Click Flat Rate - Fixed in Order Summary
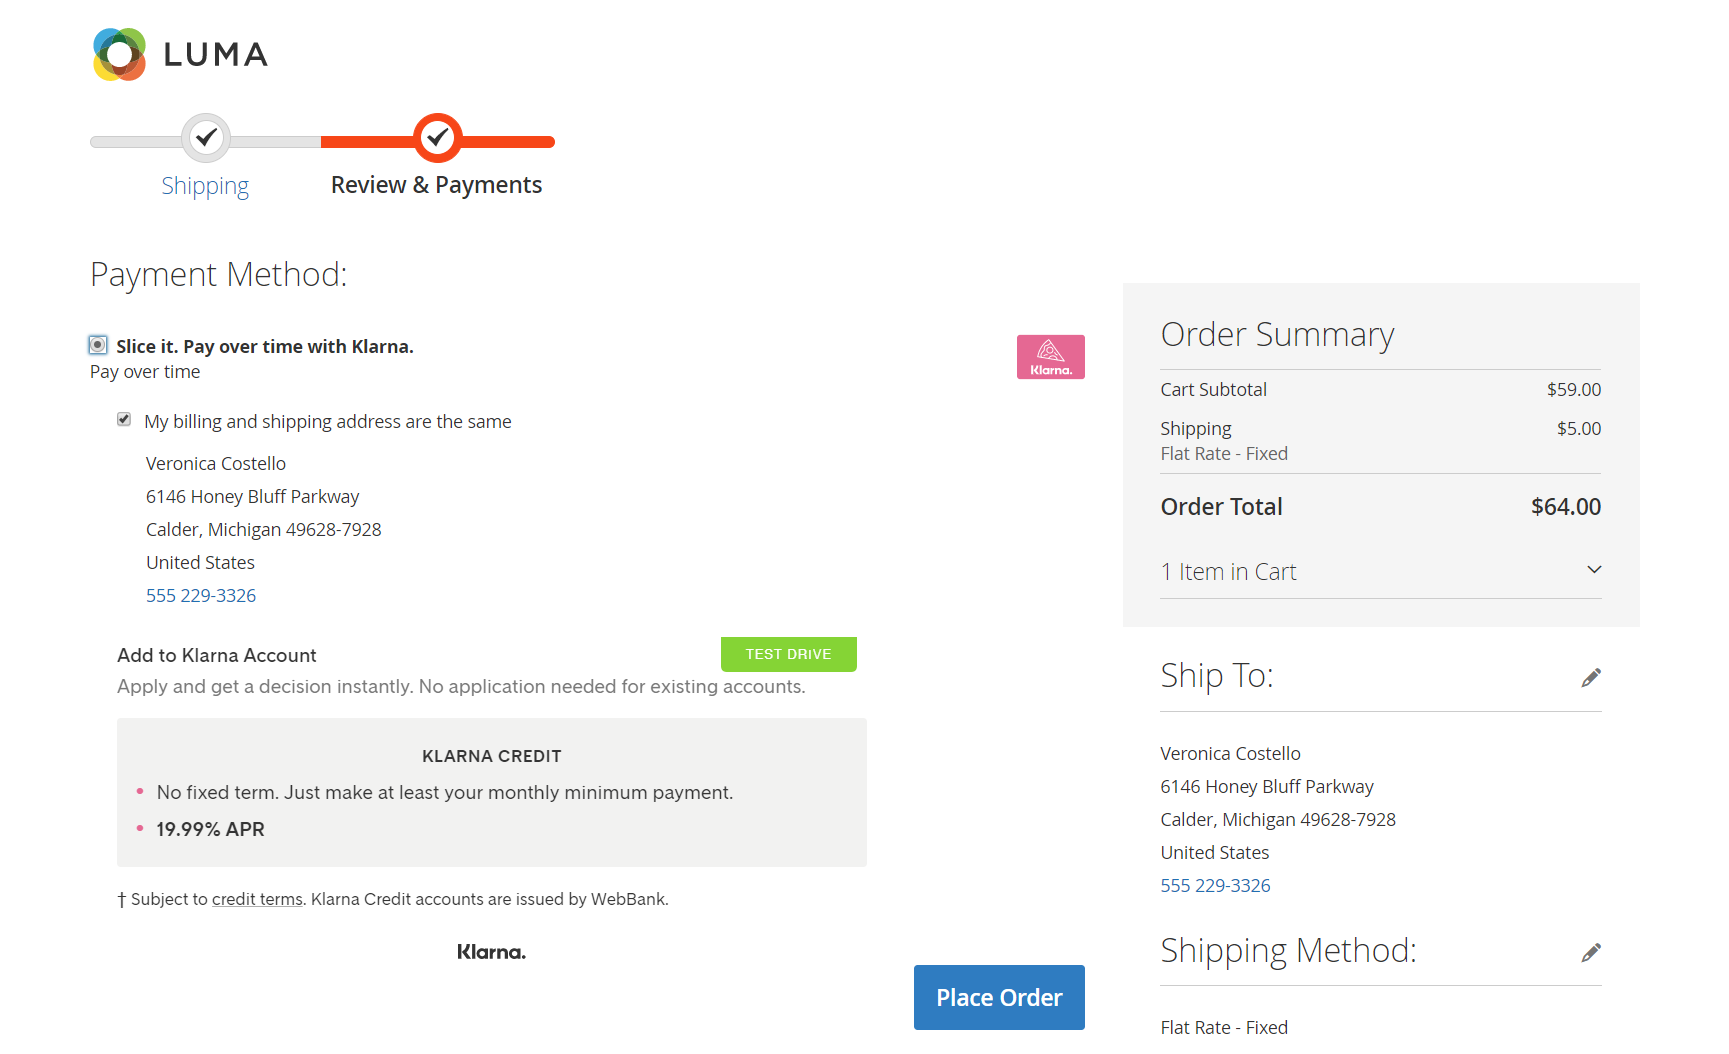1729x1054 pixels. pyautogui.click(x=1224, y=453)
